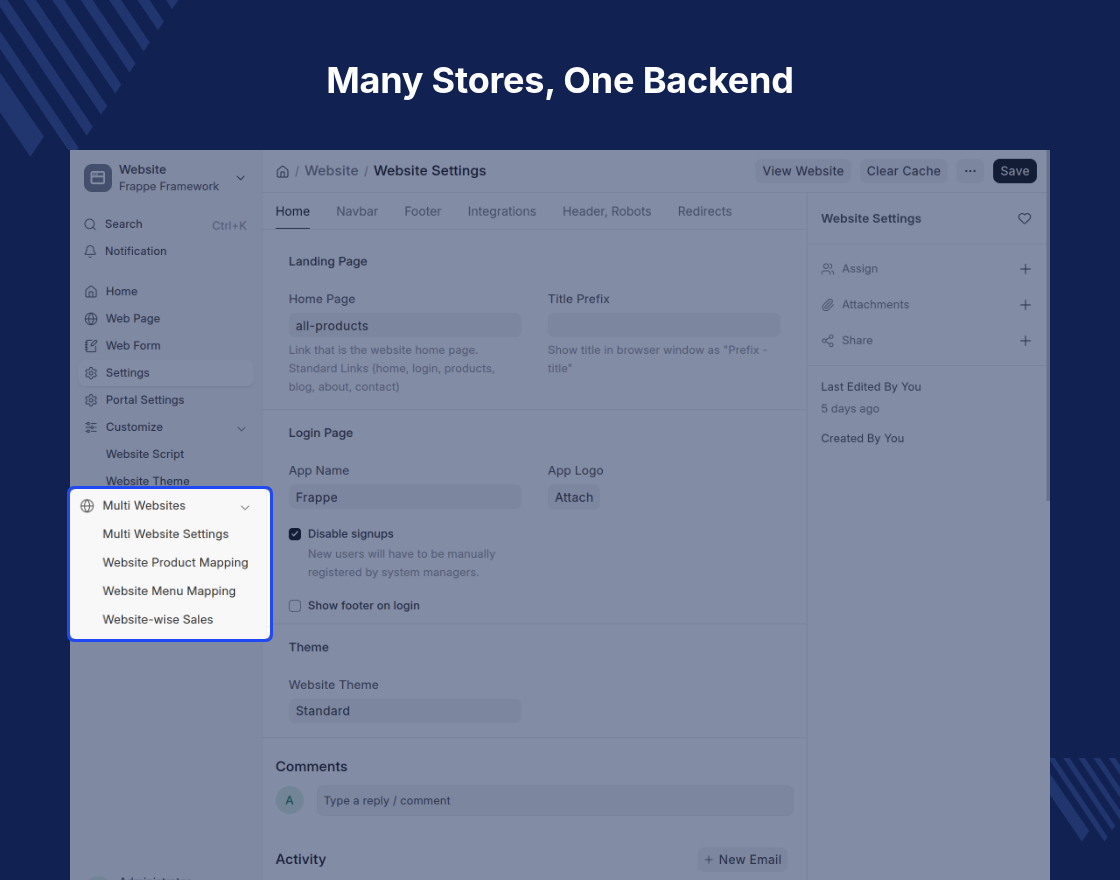Add a share with Share plus
1120x880 pixels.
click(x=1025, y=341)
